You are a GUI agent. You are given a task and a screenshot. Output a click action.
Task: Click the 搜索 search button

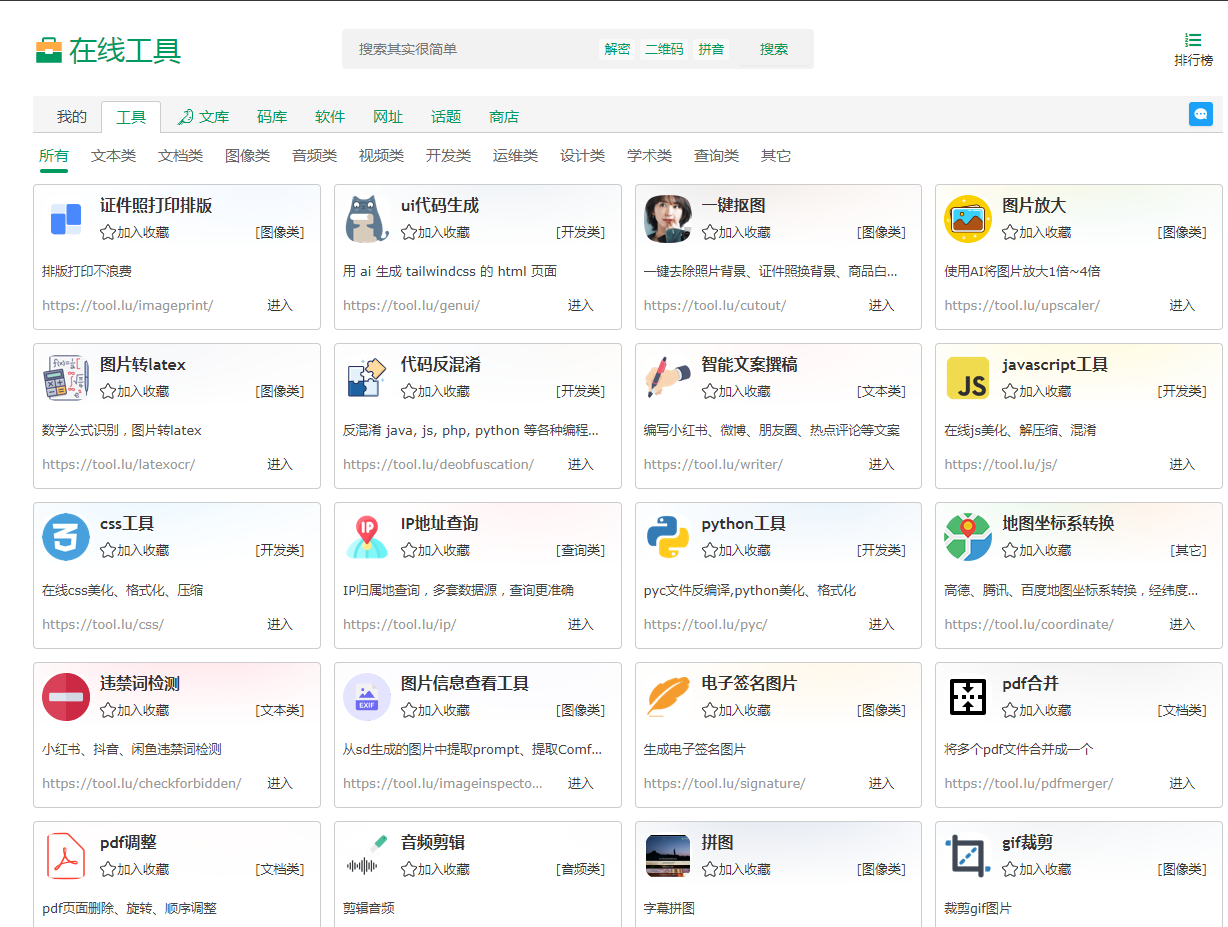point(773,48)
